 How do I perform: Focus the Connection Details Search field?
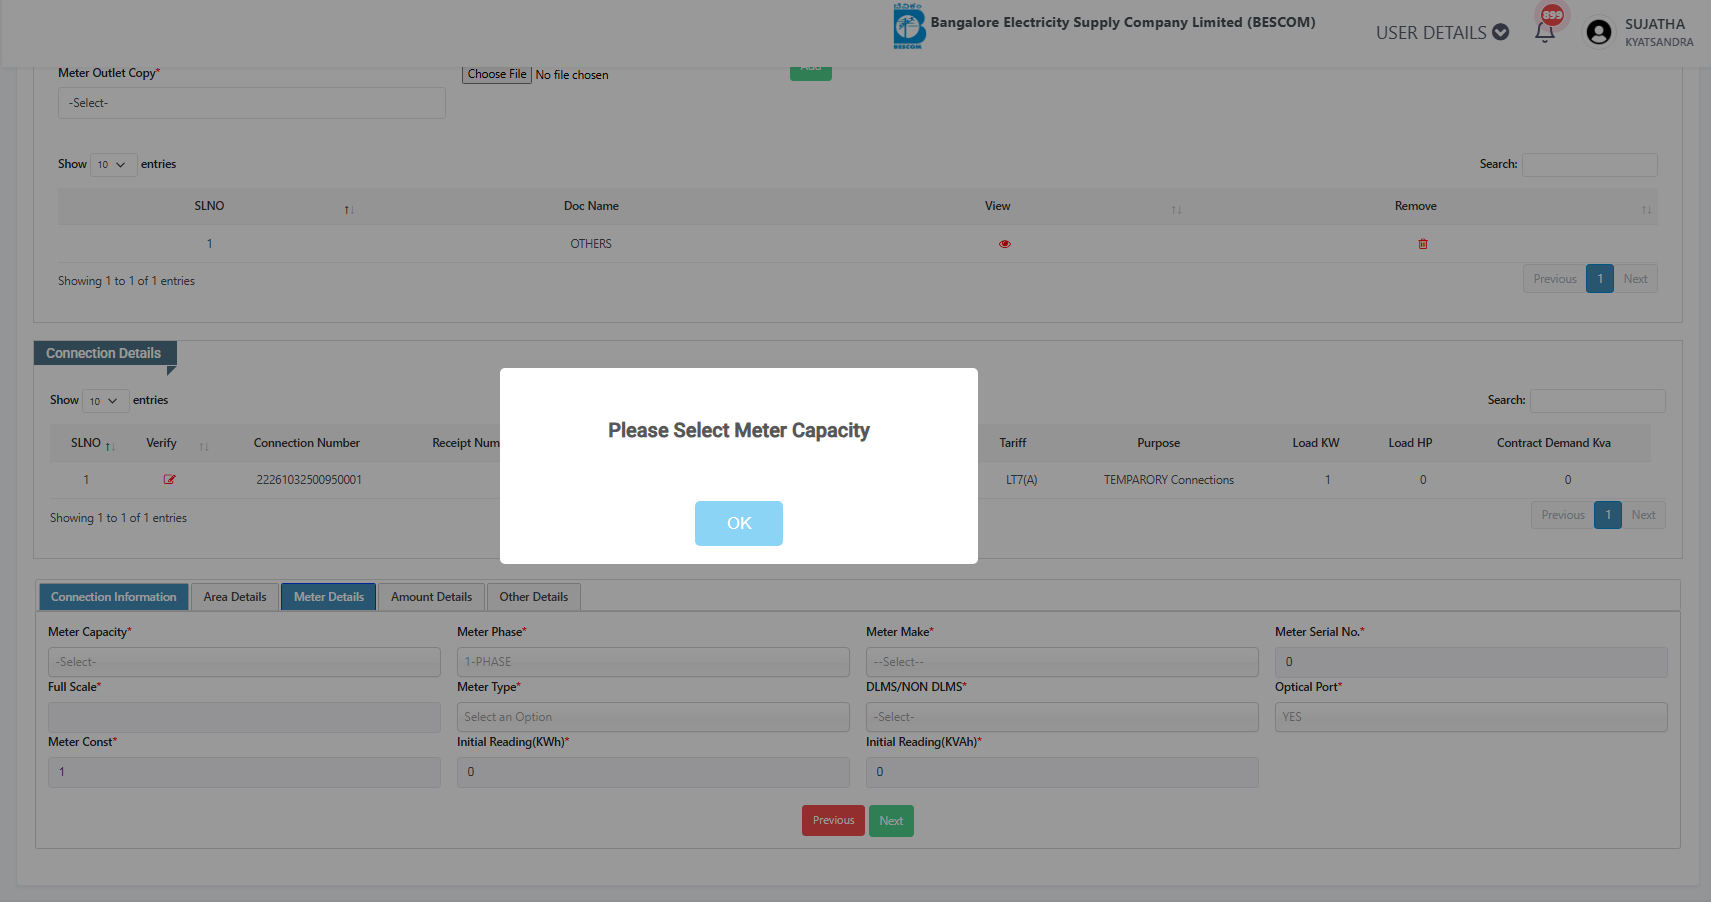coord(1597,401)
